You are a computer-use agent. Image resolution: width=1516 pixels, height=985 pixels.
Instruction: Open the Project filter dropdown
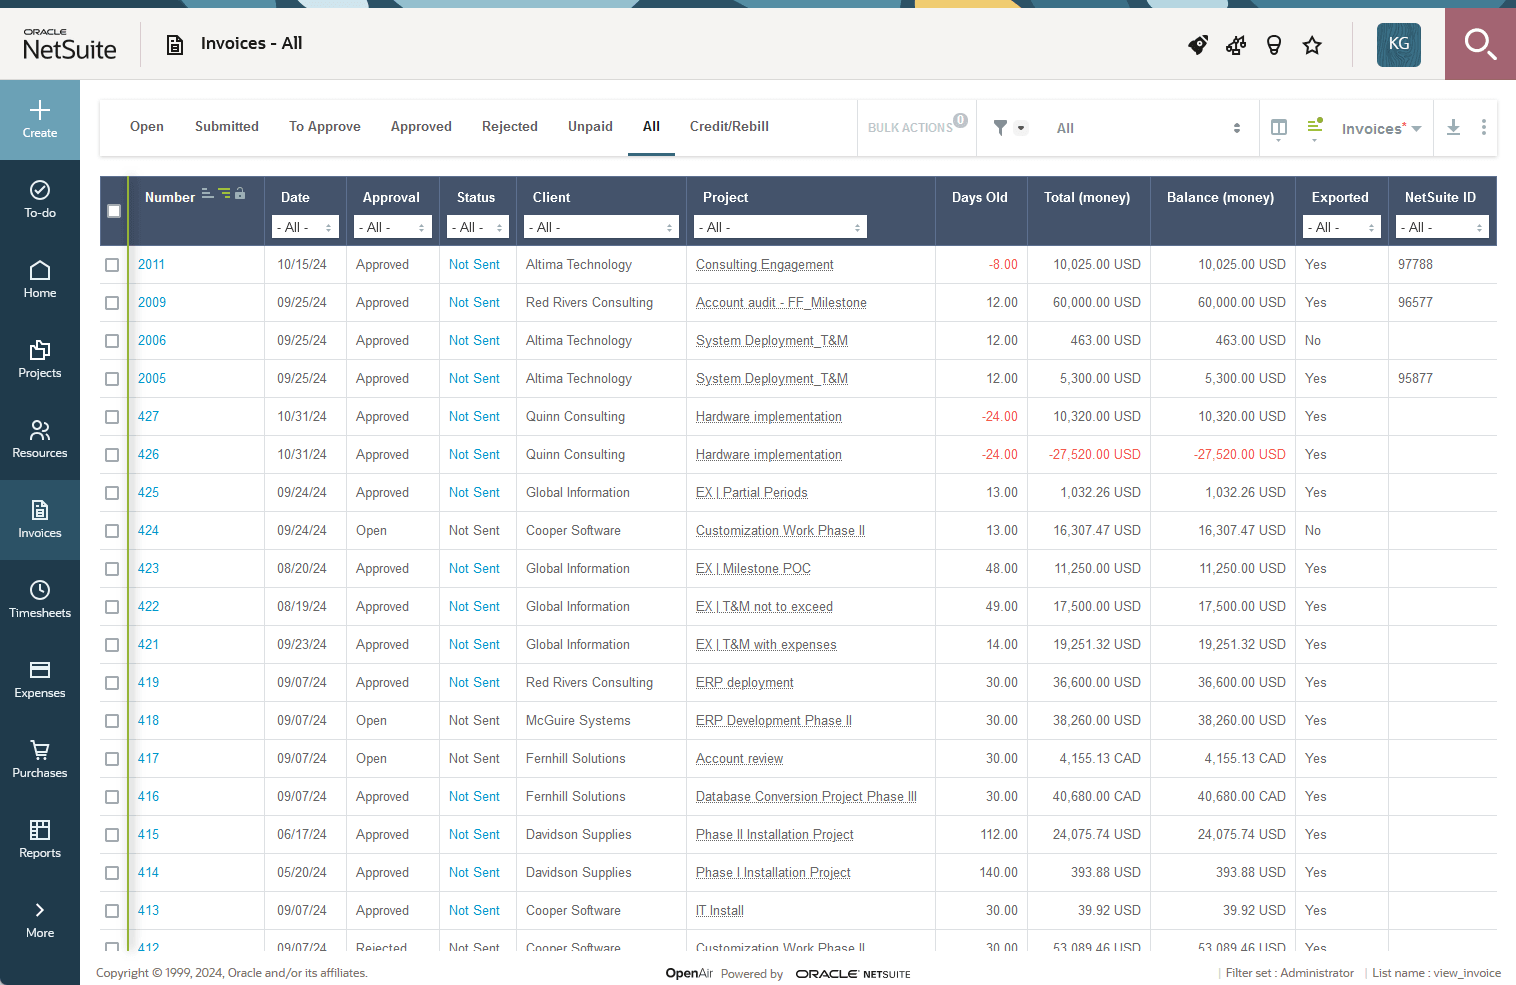pos(780,227)
